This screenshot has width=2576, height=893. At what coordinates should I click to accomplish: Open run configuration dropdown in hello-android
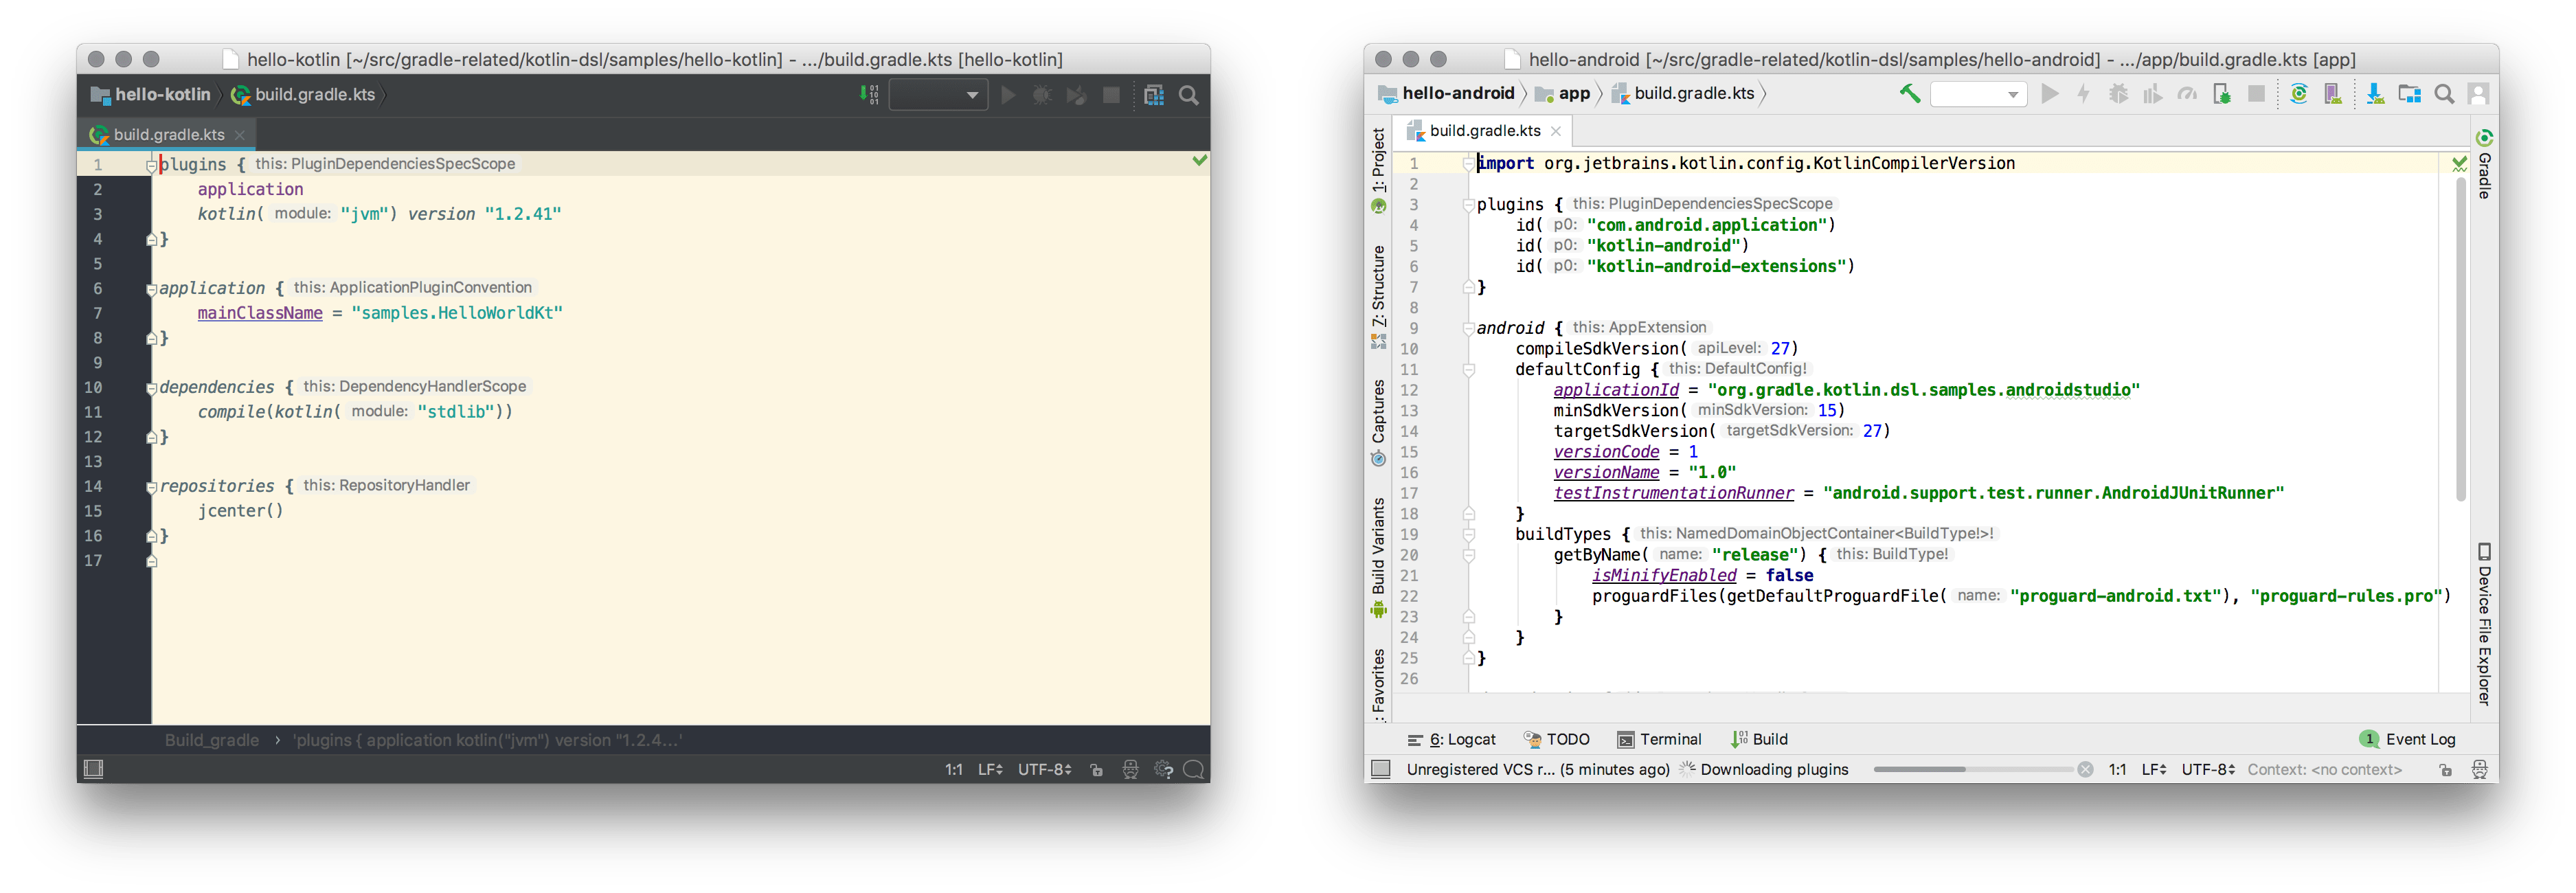click(1978, 94)
